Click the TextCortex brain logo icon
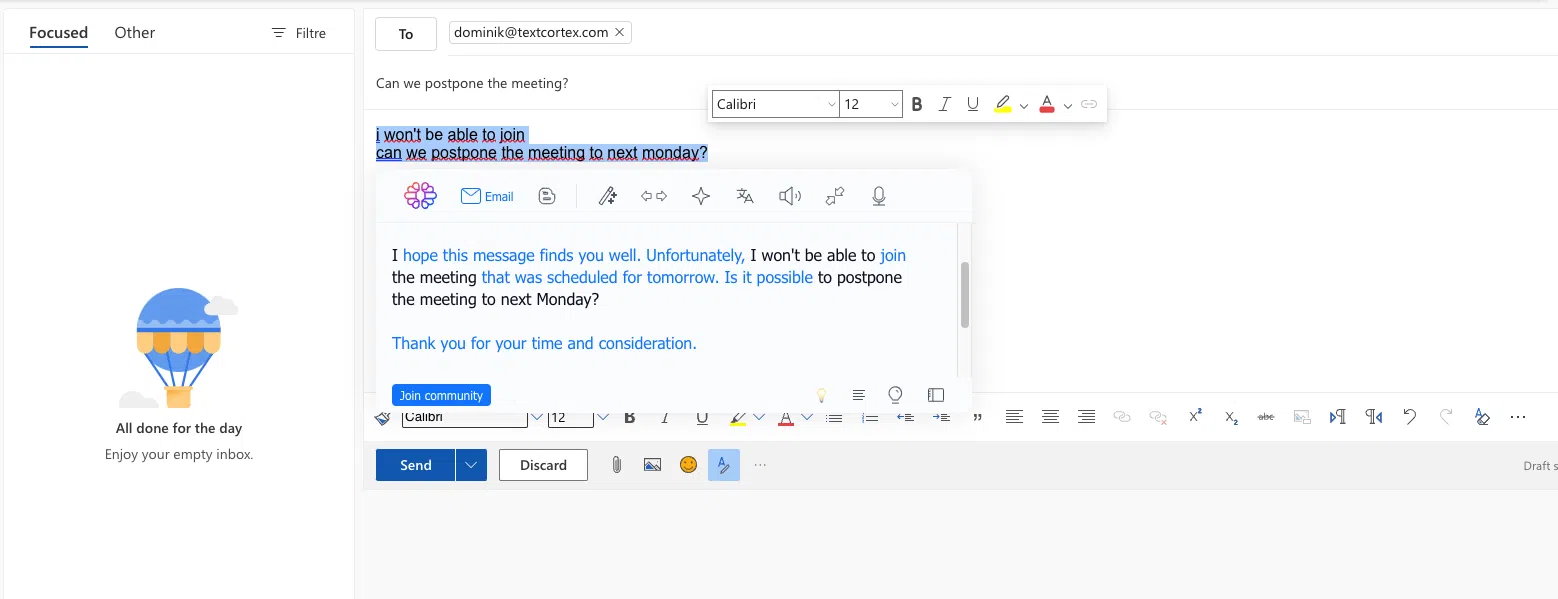1558x599 pixels. pyautogui.click(x=420, y=196)
